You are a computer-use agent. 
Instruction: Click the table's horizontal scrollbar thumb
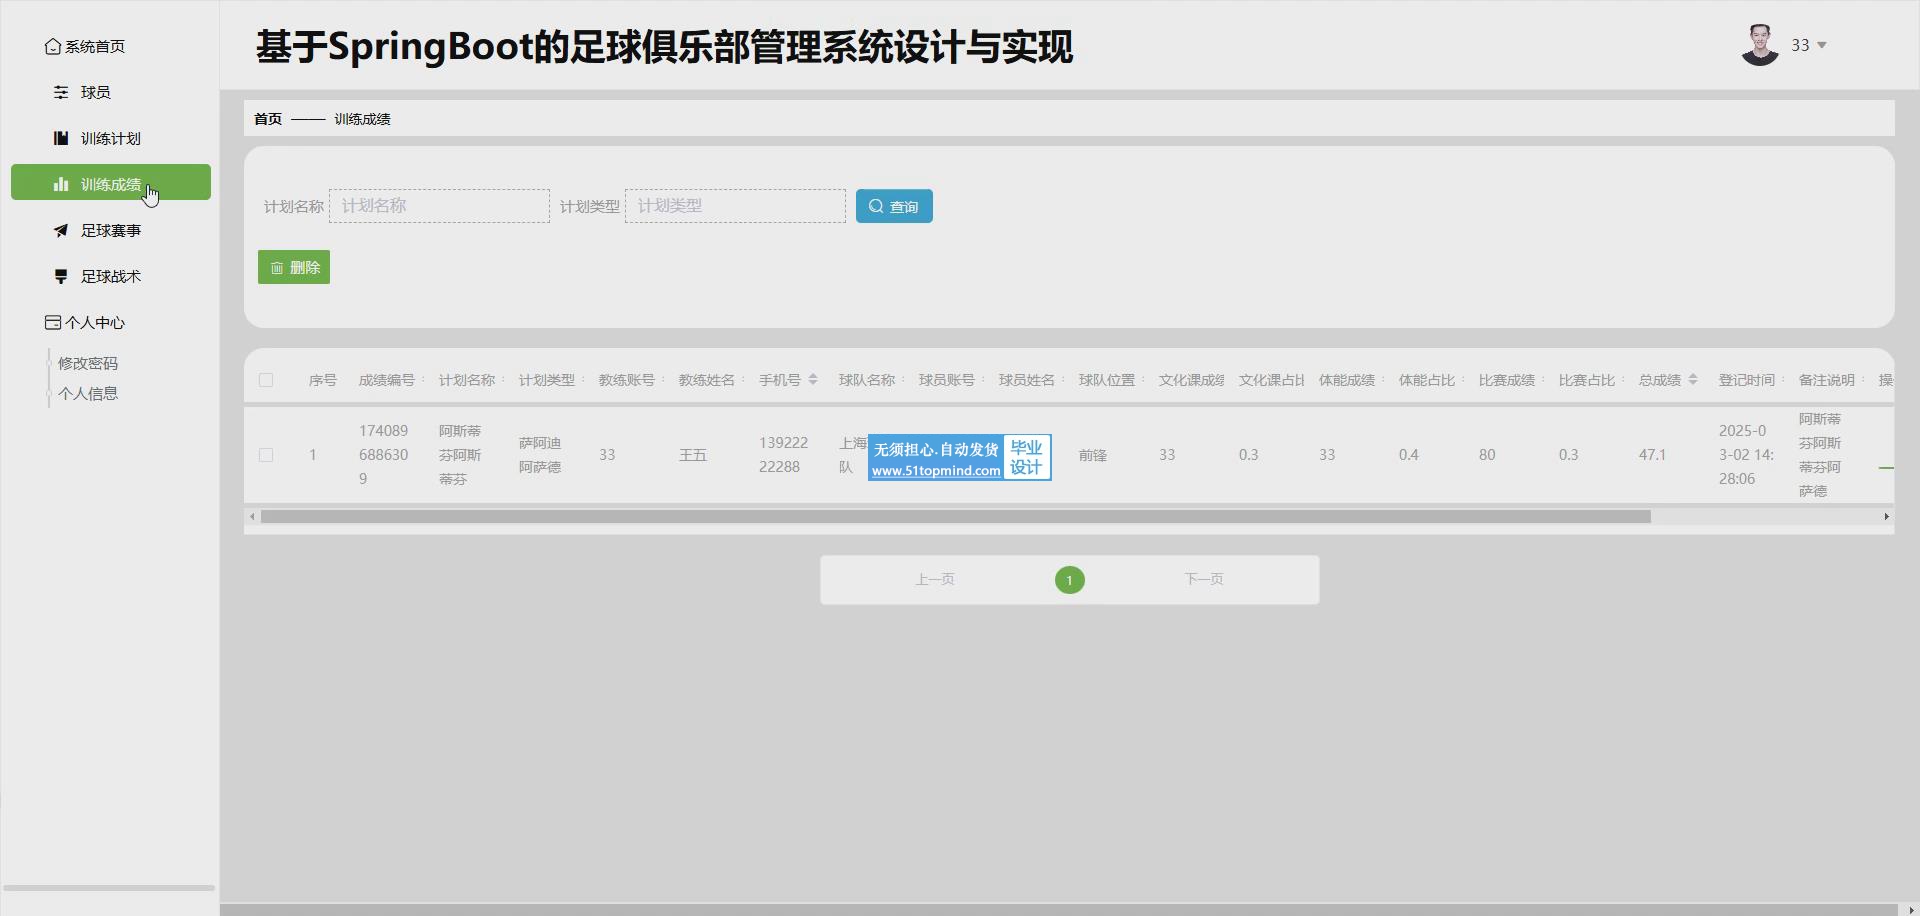tap(955, 517)
